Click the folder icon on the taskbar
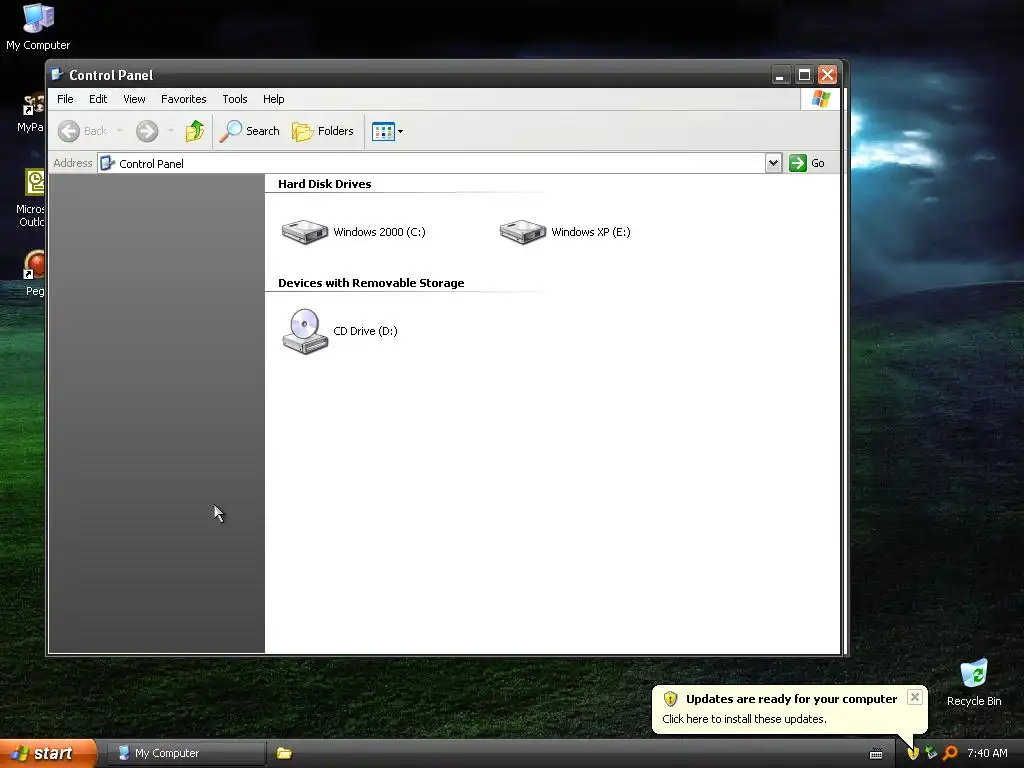 tap(284, 754)
